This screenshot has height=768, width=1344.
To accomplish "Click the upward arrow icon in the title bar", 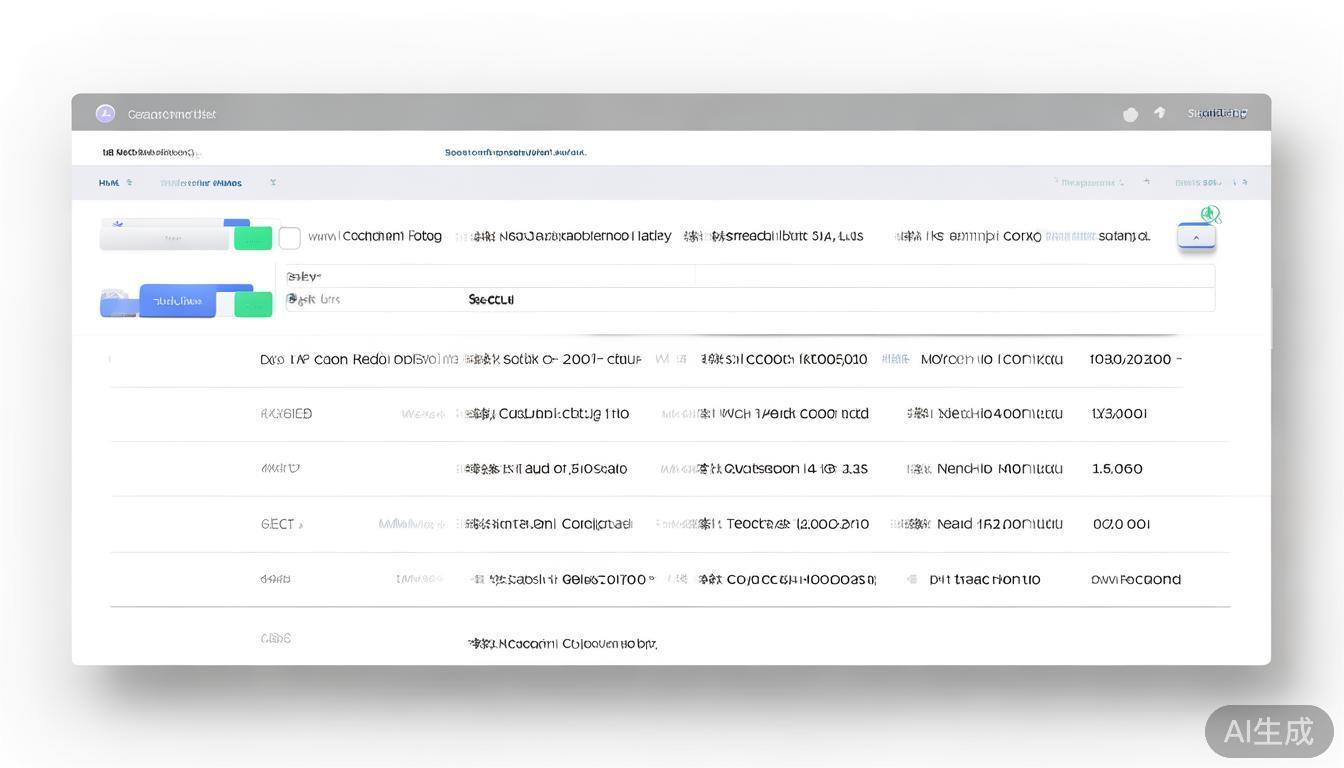I will (x=1160, y=113).
